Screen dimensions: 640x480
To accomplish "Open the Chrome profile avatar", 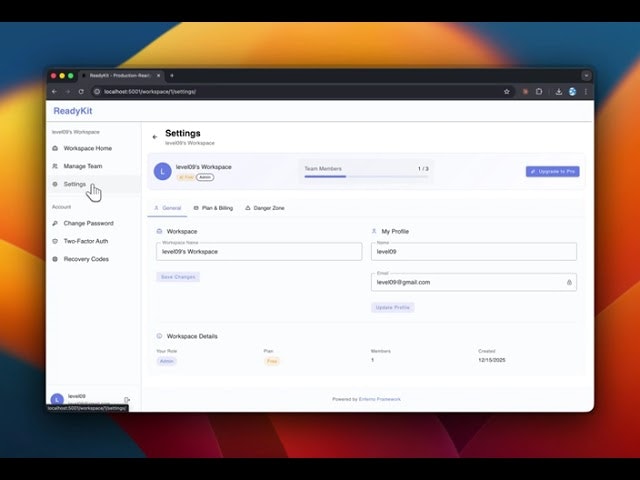I will 572,92.
